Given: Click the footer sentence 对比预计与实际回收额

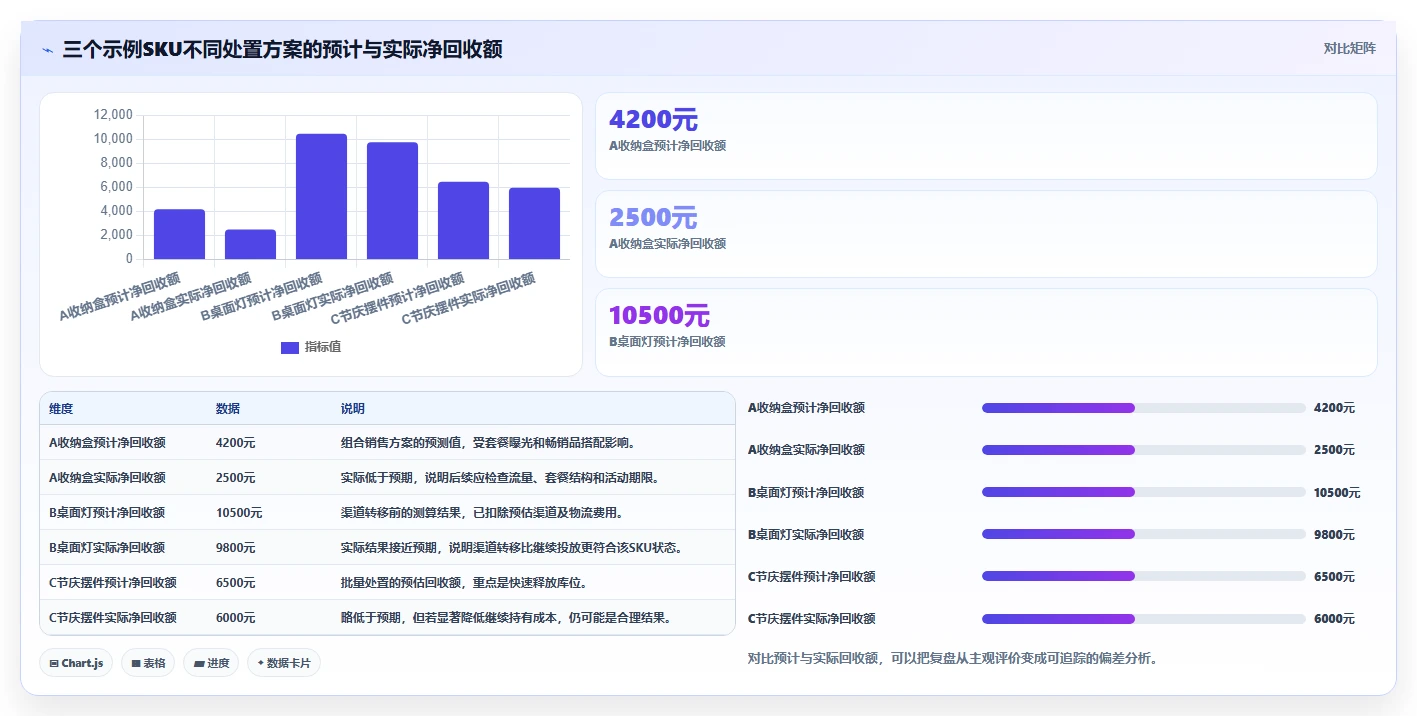Looking at the screenshot, I should coord(953,658).
